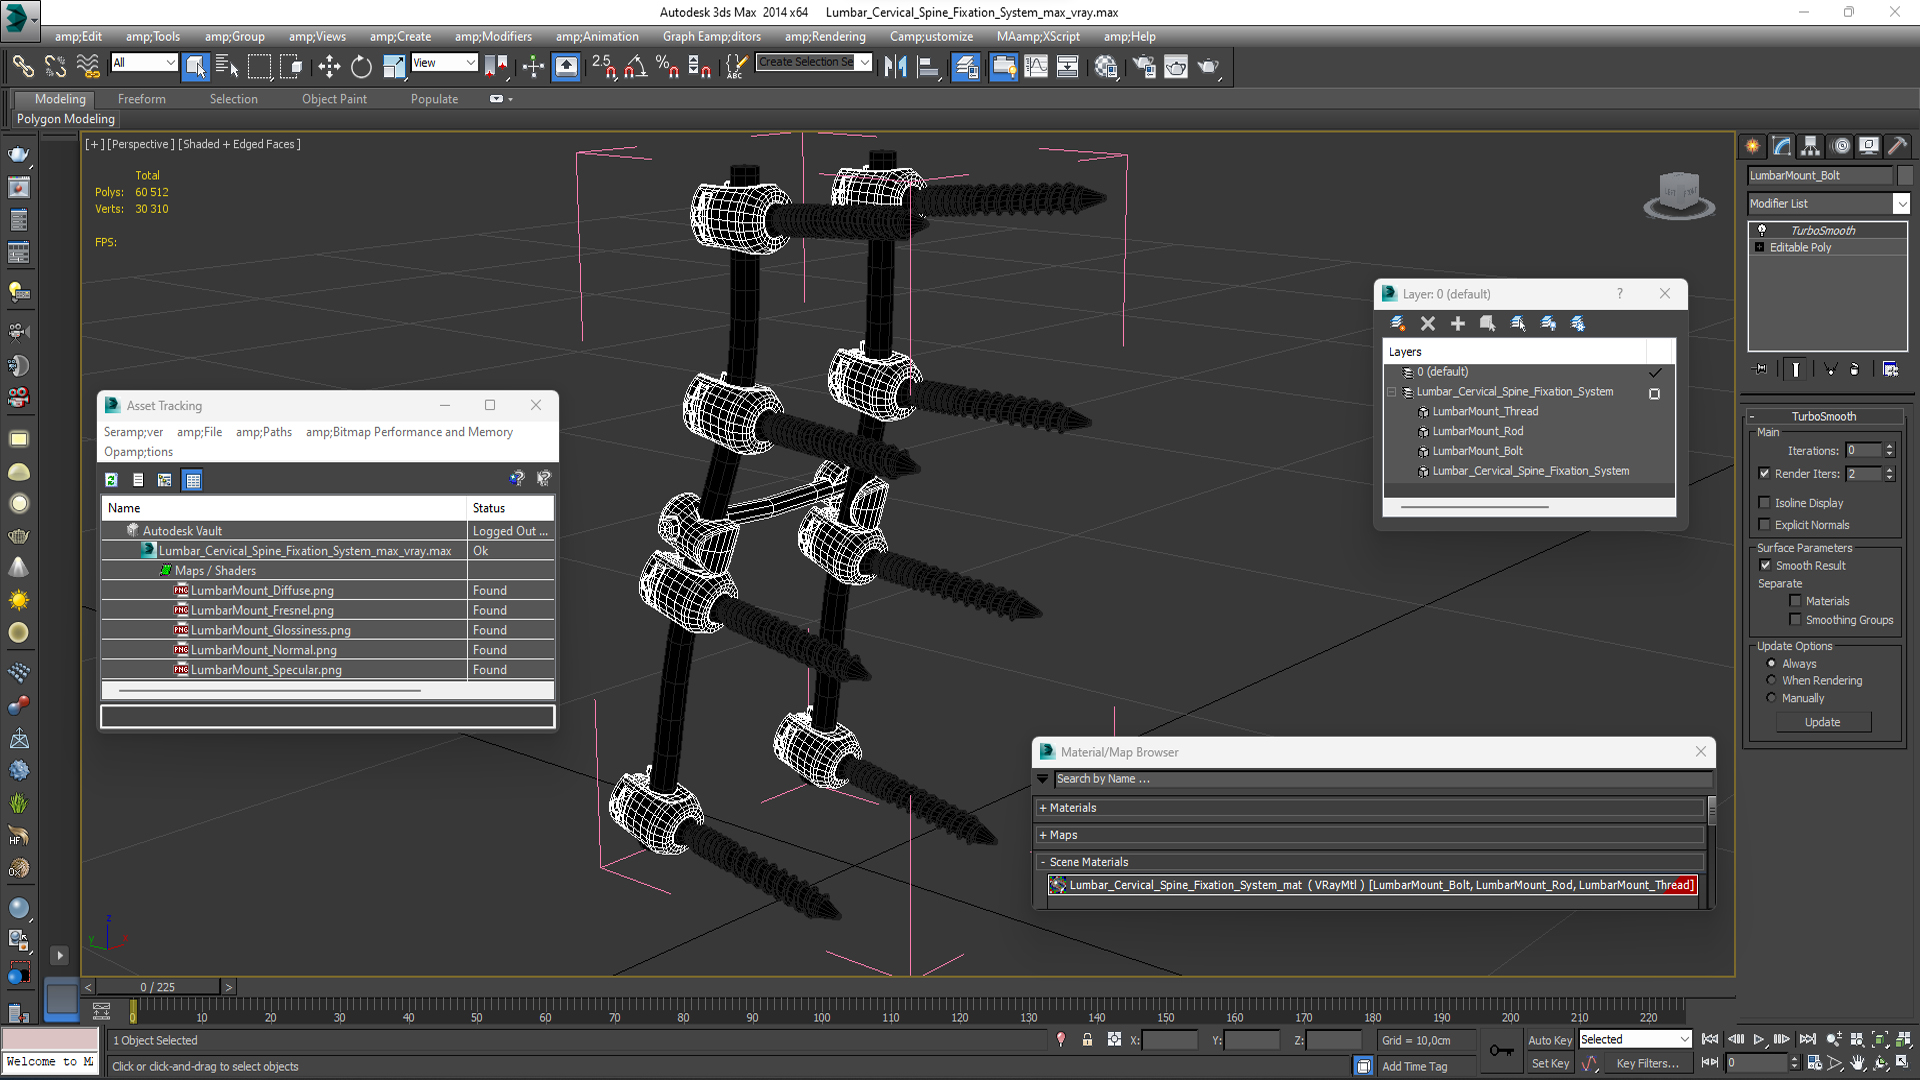
Task: Collapse Lumbar_Cervical_Spine_Fixation_System layer tree
Action: [1391, 392]
